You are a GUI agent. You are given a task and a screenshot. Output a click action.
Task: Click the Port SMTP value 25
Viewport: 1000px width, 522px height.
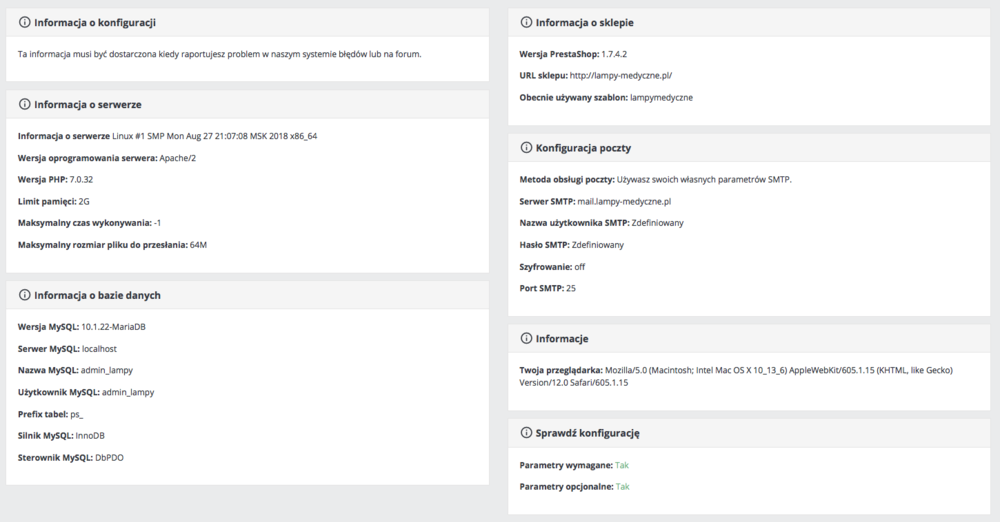pyautogui.click(x=571, y=288)
